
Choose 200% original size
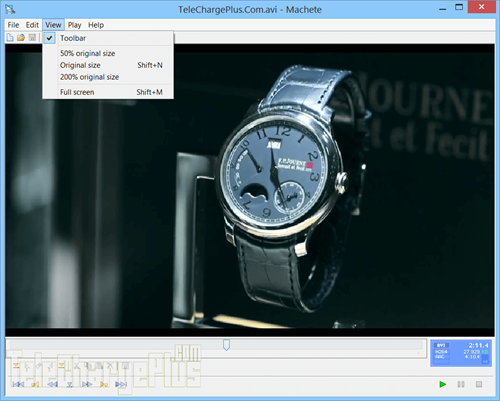[x=108, y=77]
